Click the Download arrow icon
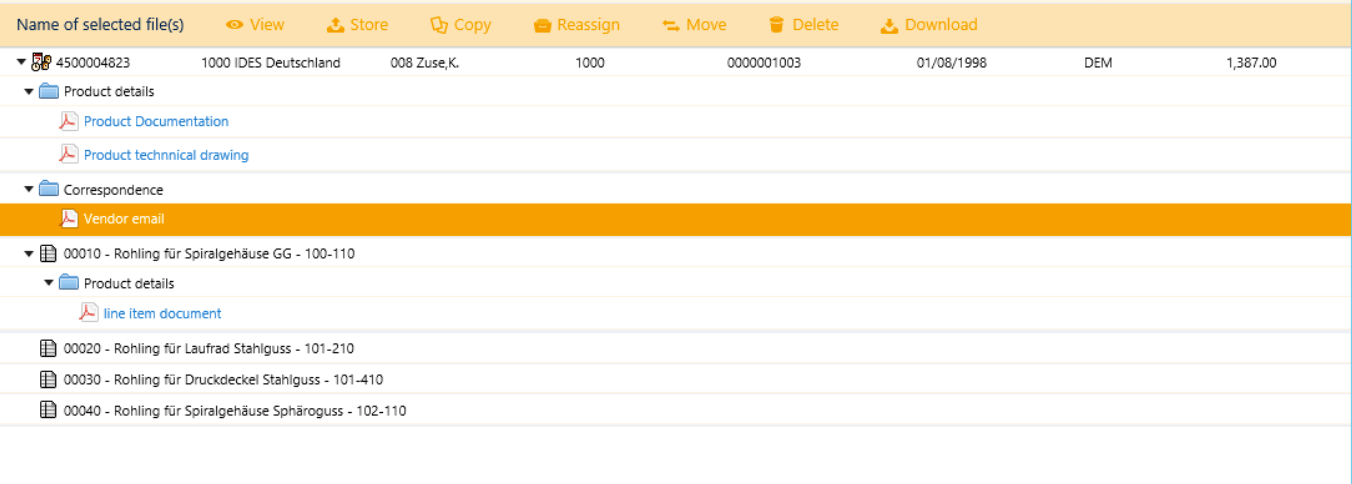Image resolution: width=1352 pixels, height=484 pixels. tap(889, 25)
